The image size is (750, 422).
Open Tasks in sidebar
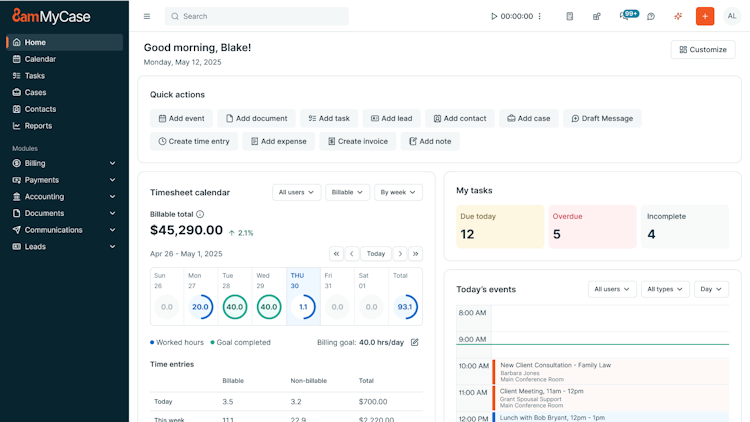tap(65, 76)
